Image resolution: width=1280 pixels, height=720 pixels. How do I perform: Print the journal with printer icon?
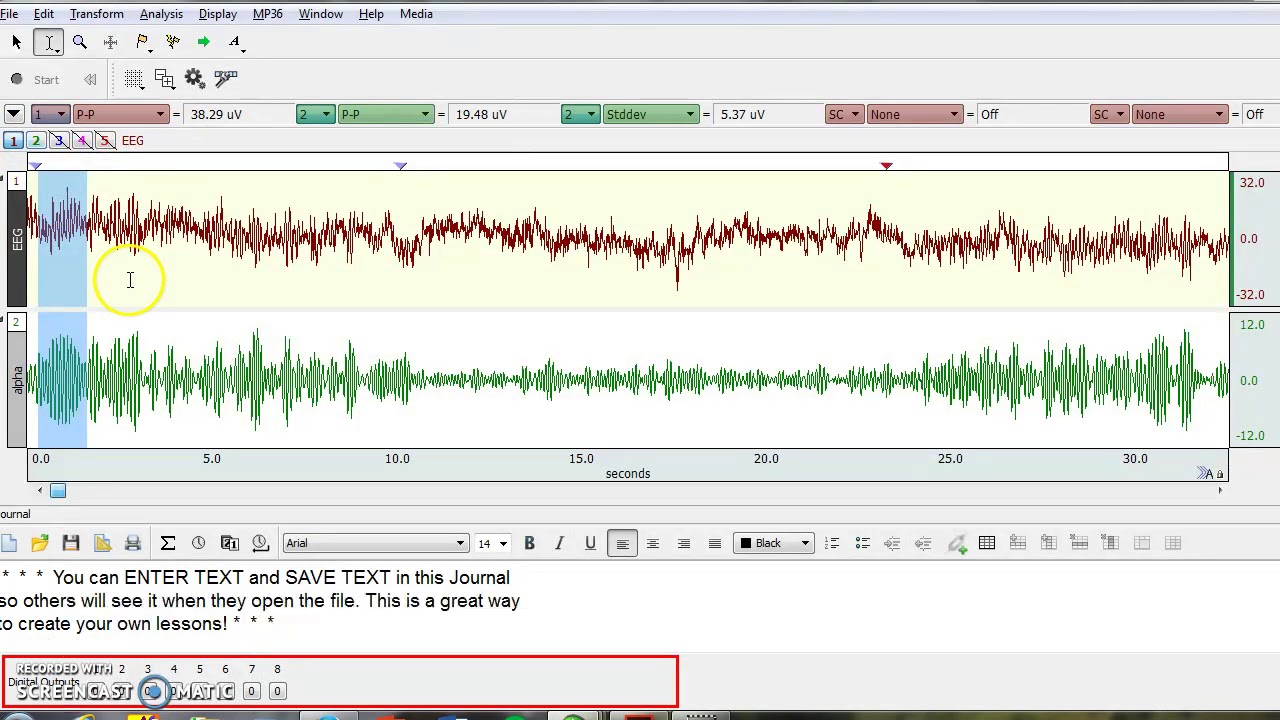coord(133,543)
